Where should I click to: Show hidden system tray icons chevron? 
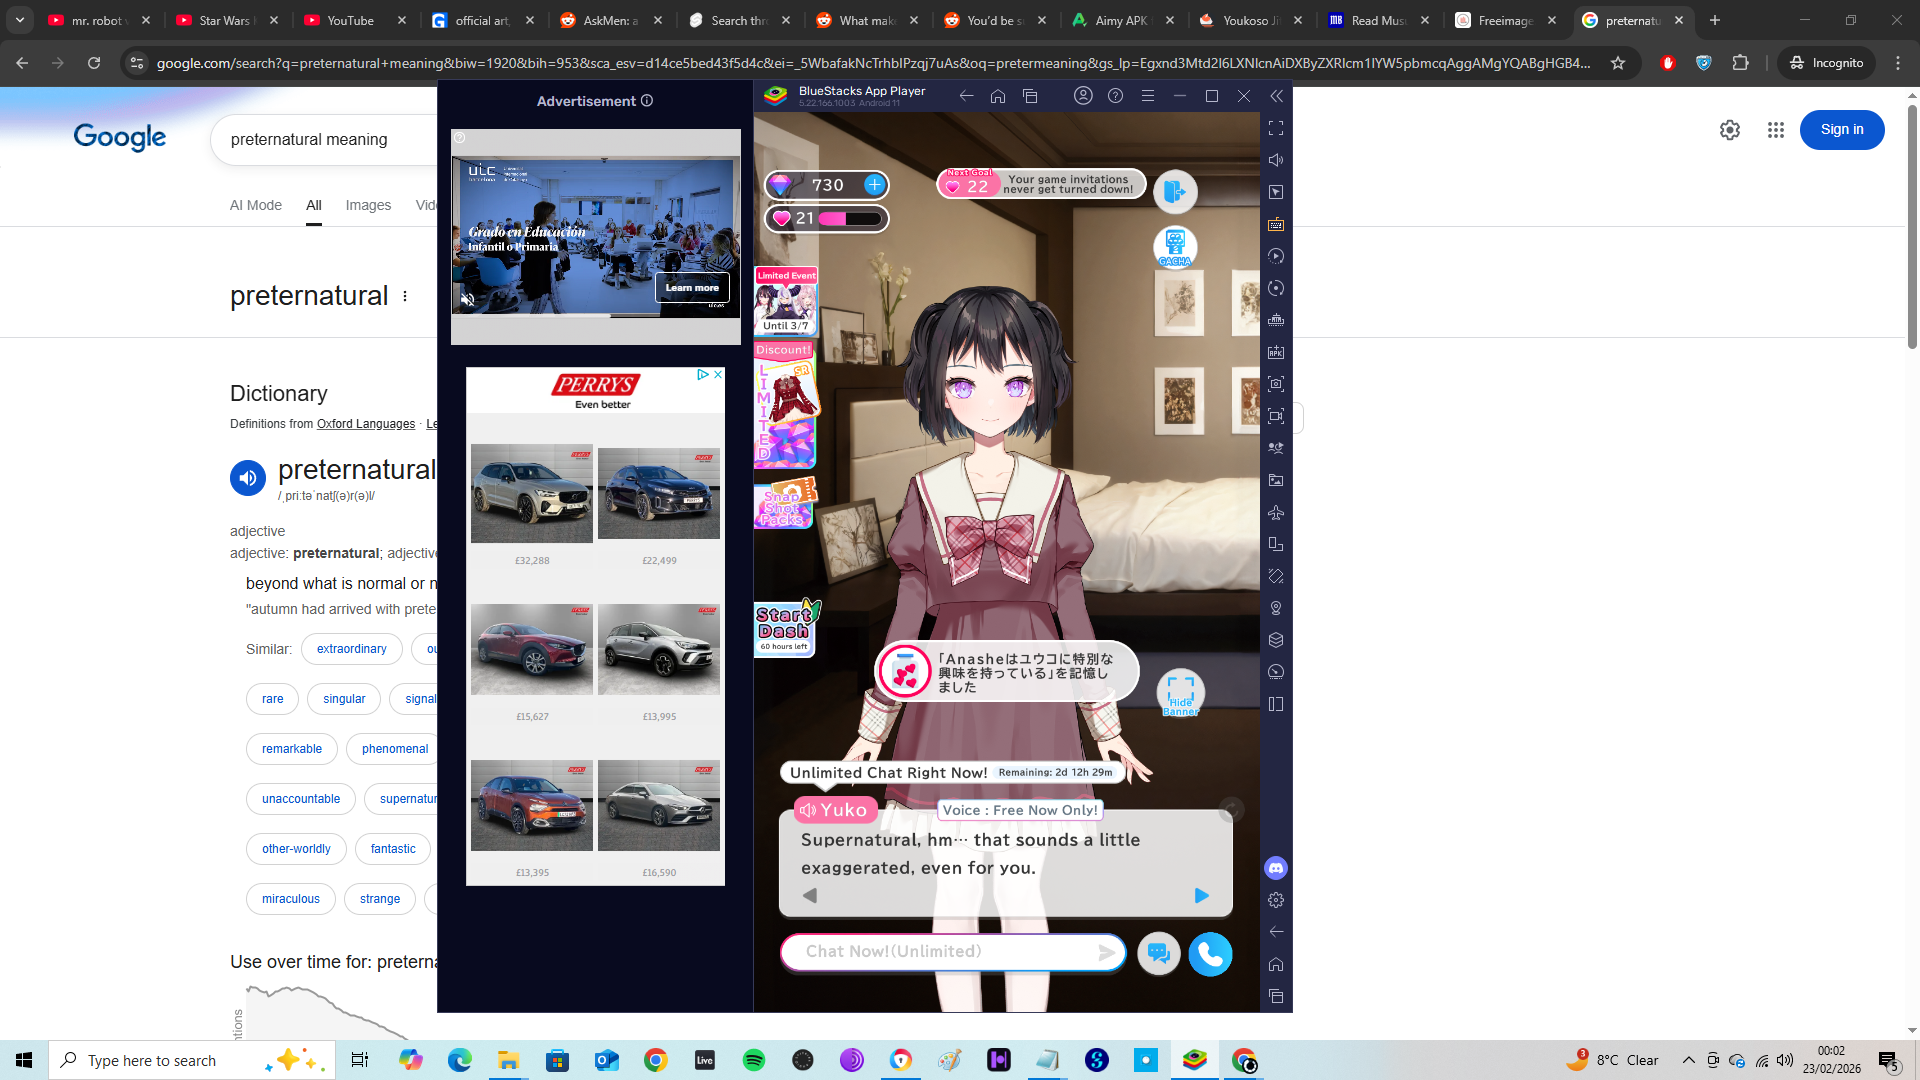[x=1689, y=1060]
